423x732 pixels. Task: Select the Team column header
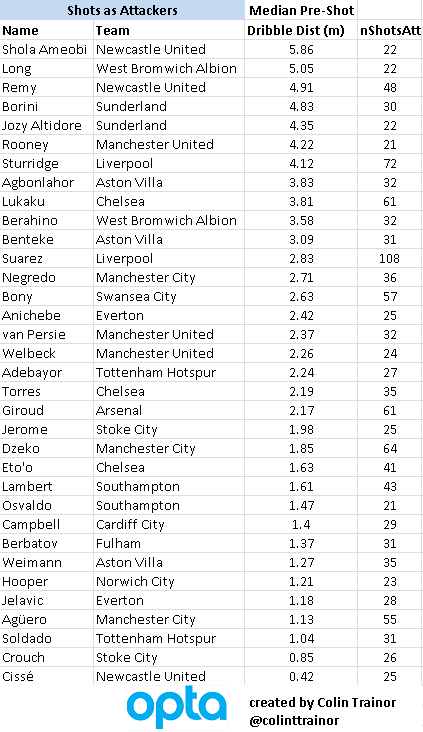click(169, 30)
